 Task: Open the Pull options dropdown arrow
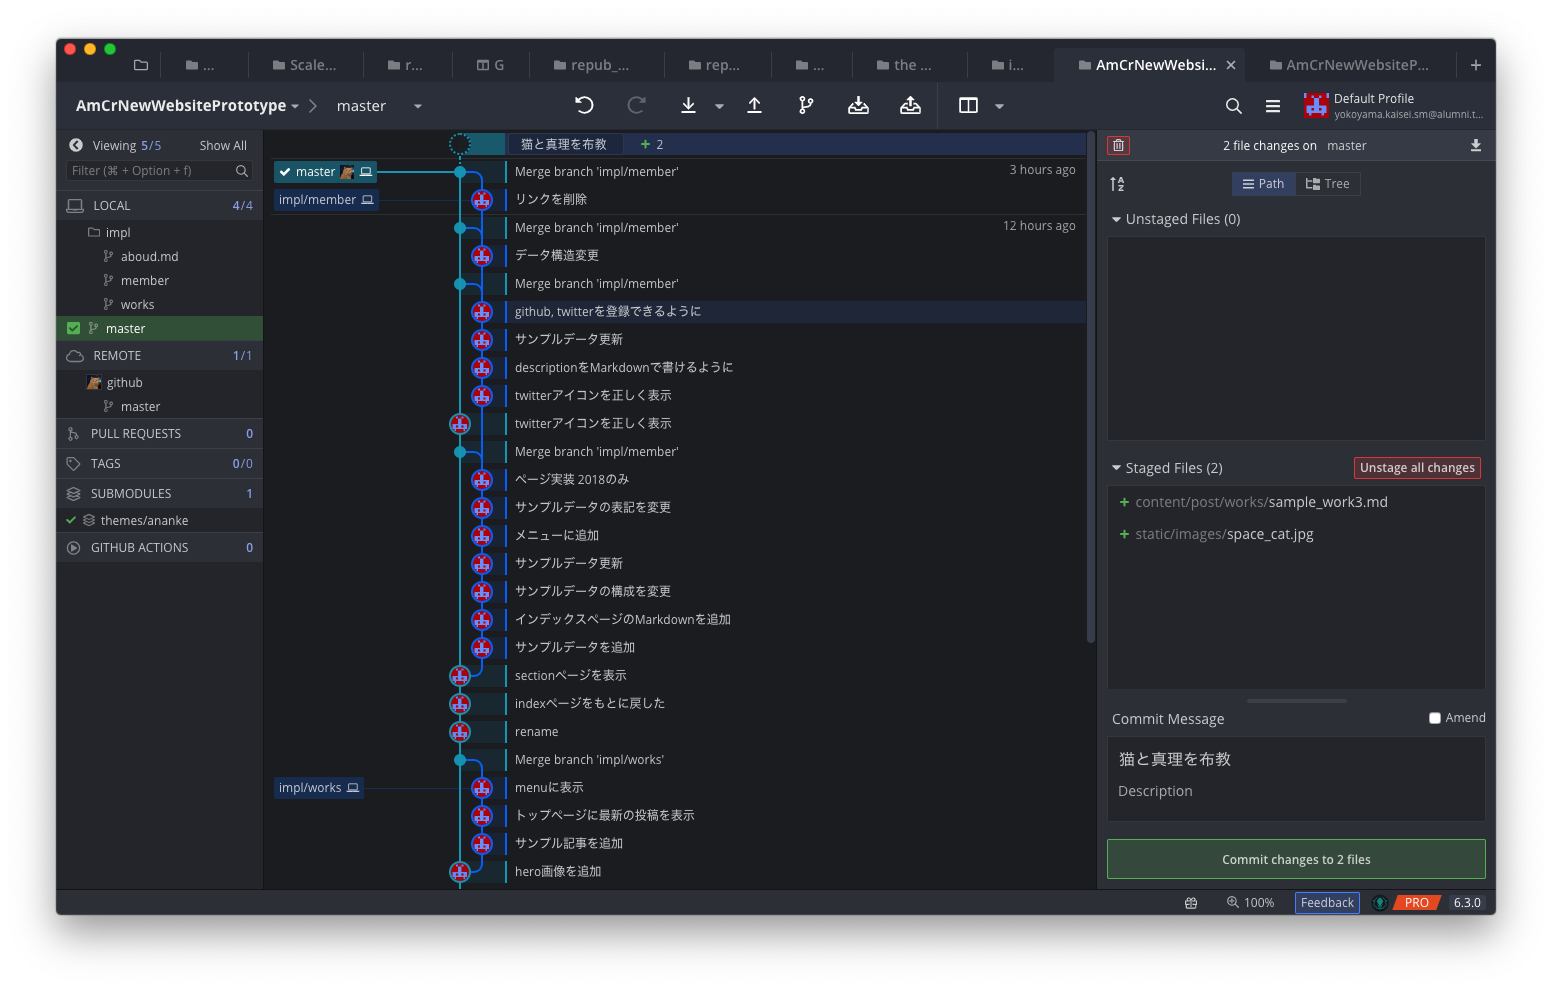719,106
